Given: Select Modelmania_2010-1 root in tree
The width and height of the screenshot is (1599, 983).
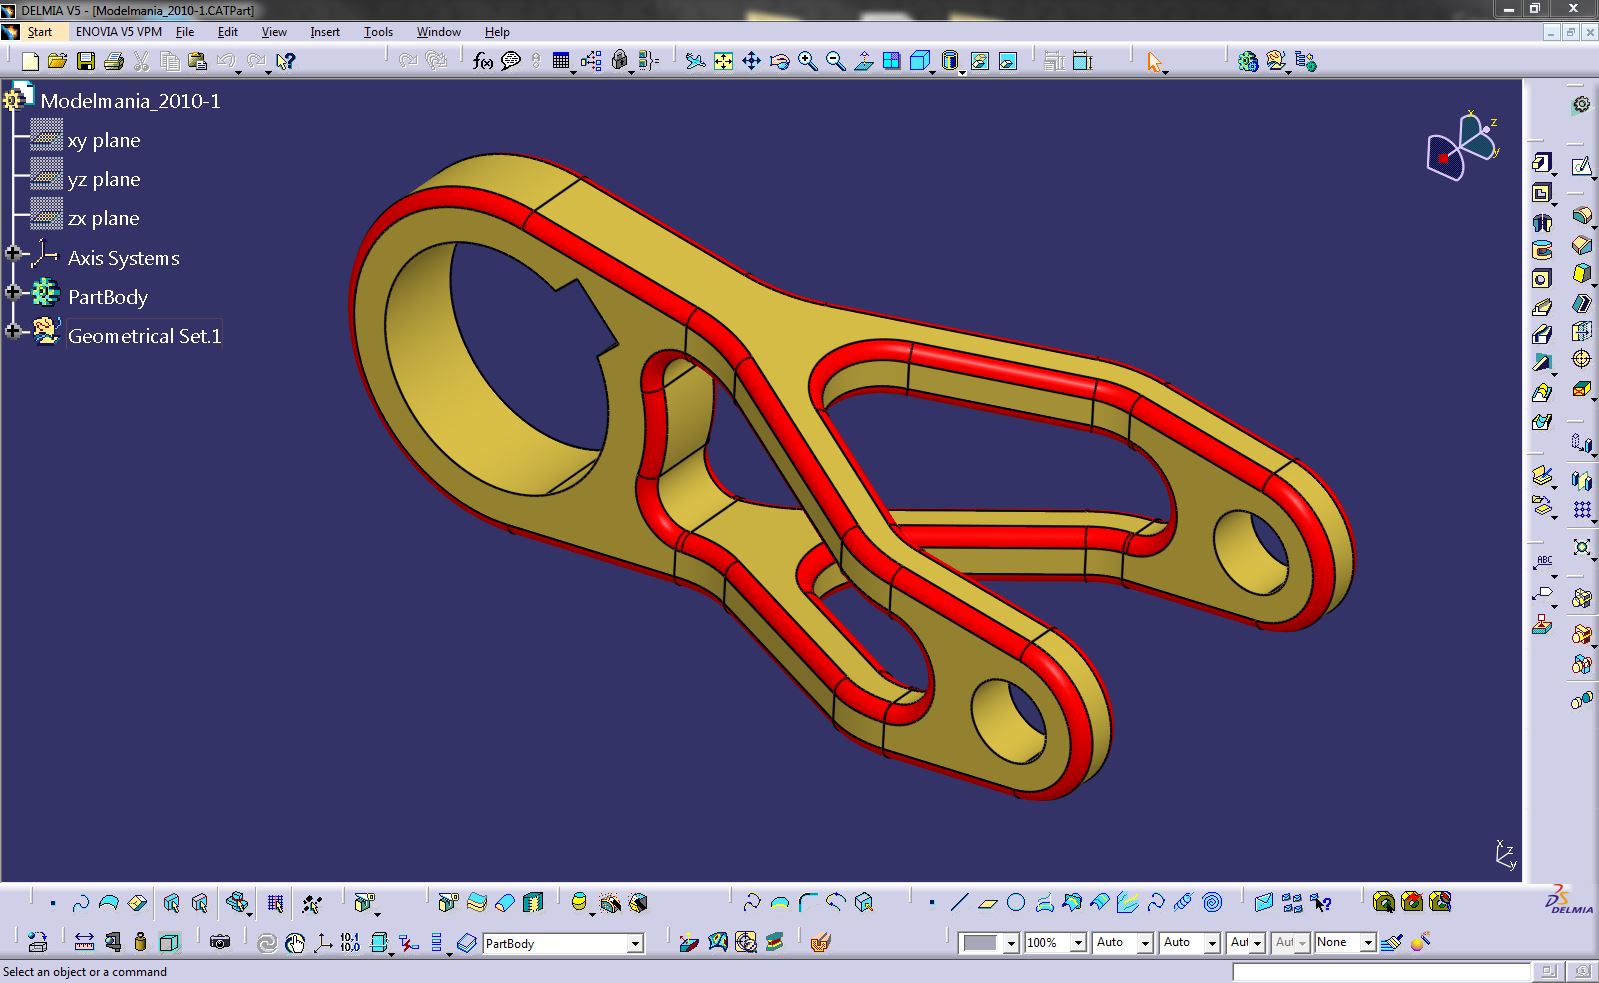Looking at the screenshot, I should coord(130,101).
